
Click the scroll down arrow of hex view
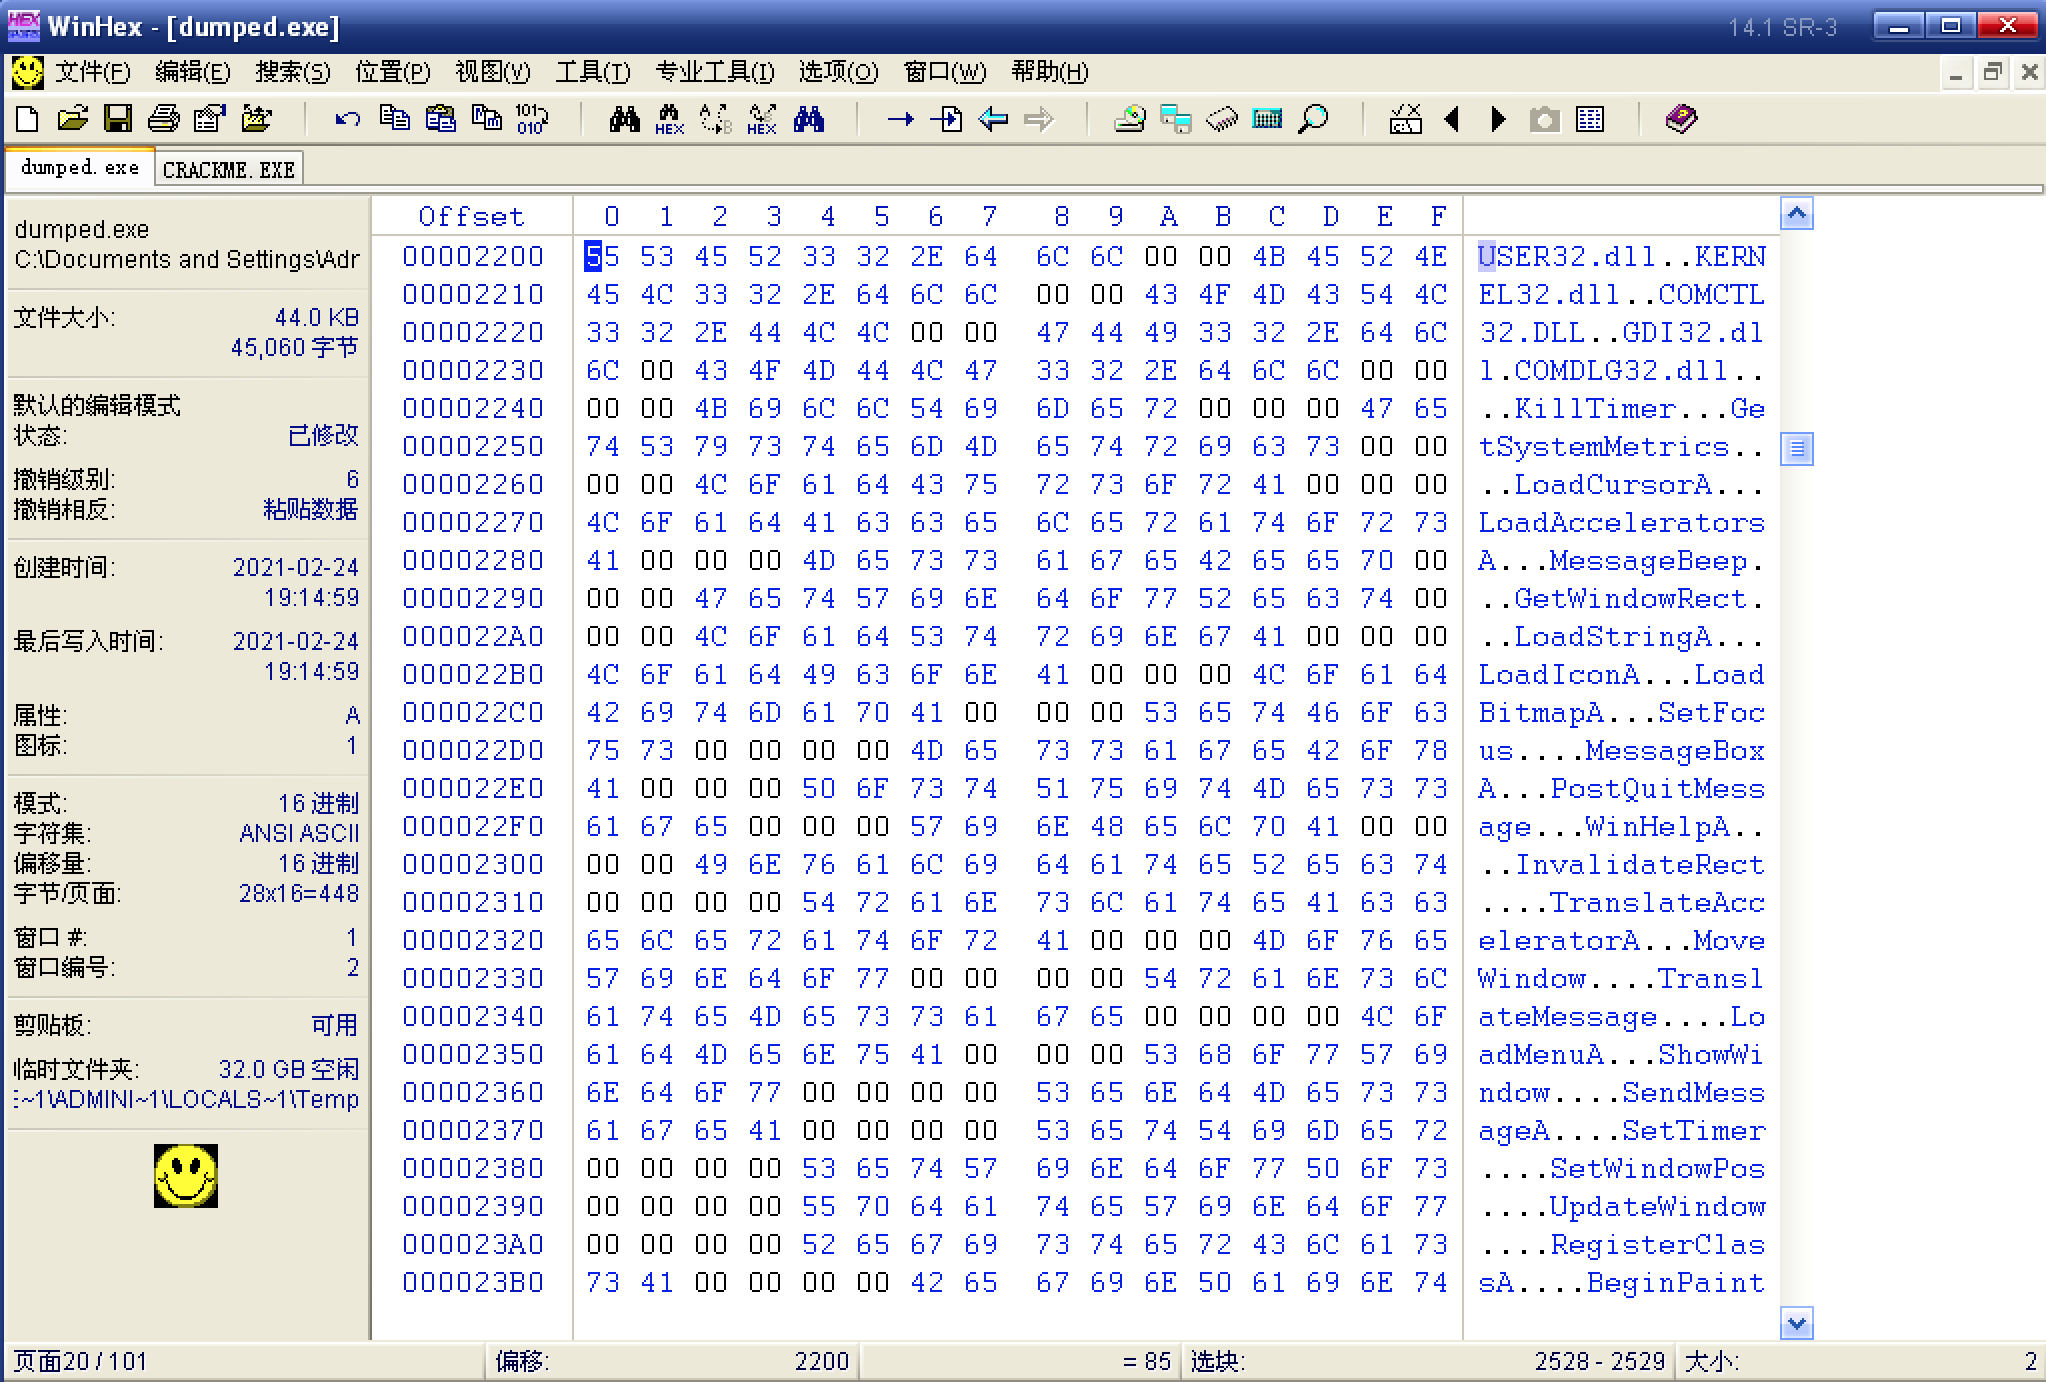[x=1796, y=1324]
